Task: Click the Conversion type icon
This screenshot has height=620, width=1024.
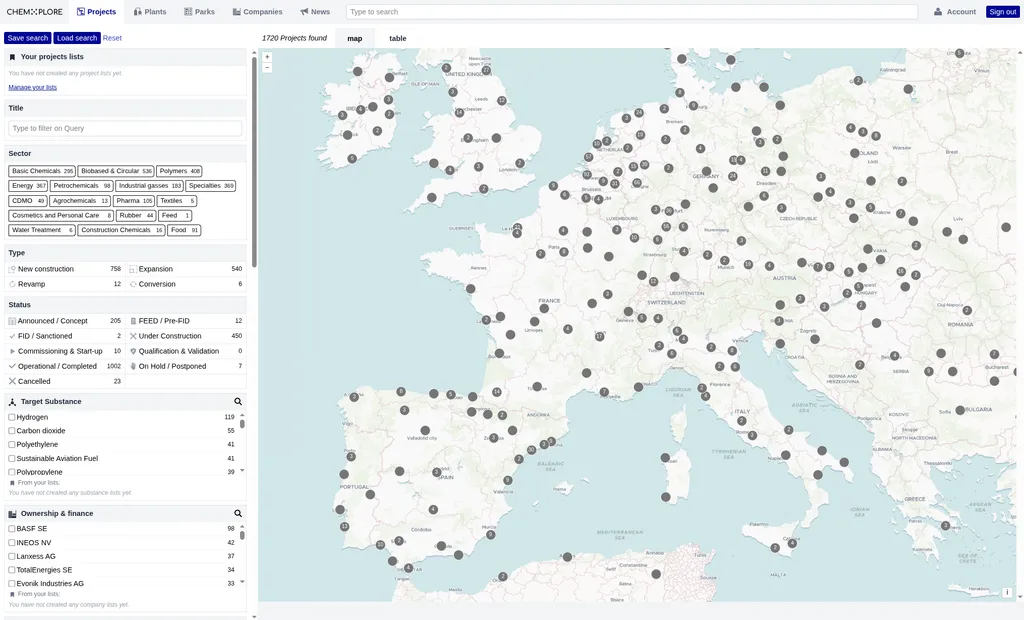Action: tap(133, 284)
